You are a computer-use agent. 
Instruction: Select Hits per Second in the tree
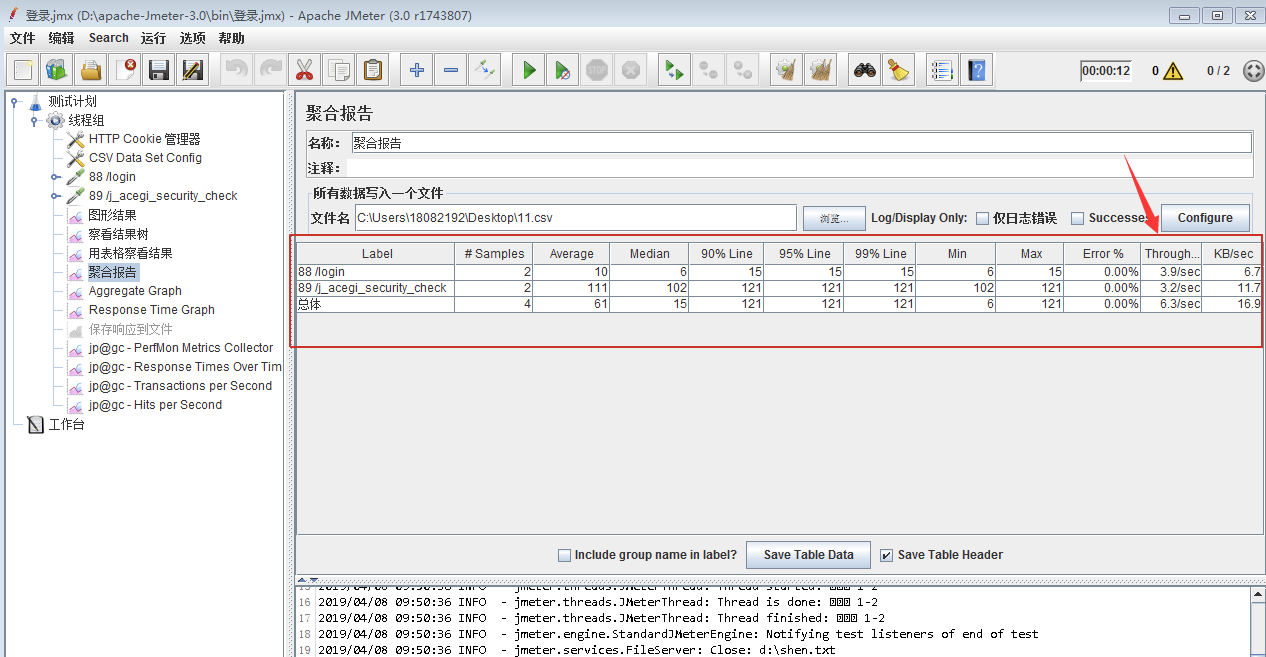click(155, 405)
